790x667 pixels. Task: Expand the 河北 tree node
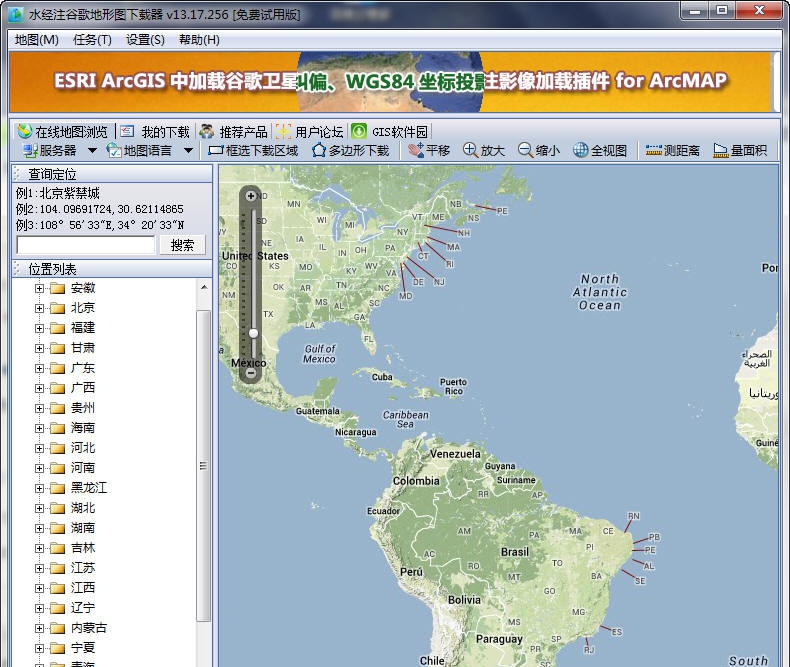(x=39, y=448)
